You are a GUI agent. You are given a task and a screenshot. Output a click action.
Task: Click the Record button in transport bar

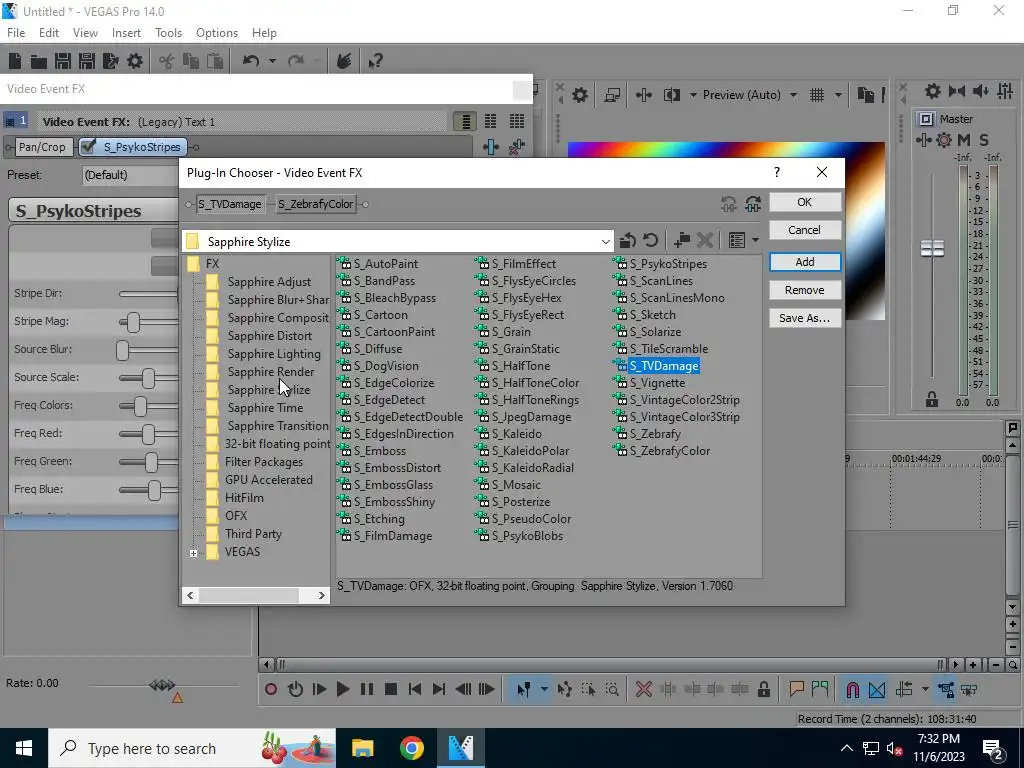point(271,689)
